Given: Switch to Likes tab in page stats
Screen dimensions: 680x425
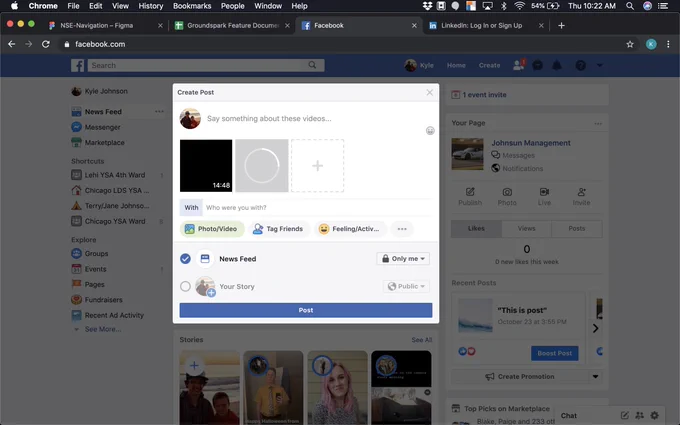Looking at the screenshot, I should tap(476, 229).
